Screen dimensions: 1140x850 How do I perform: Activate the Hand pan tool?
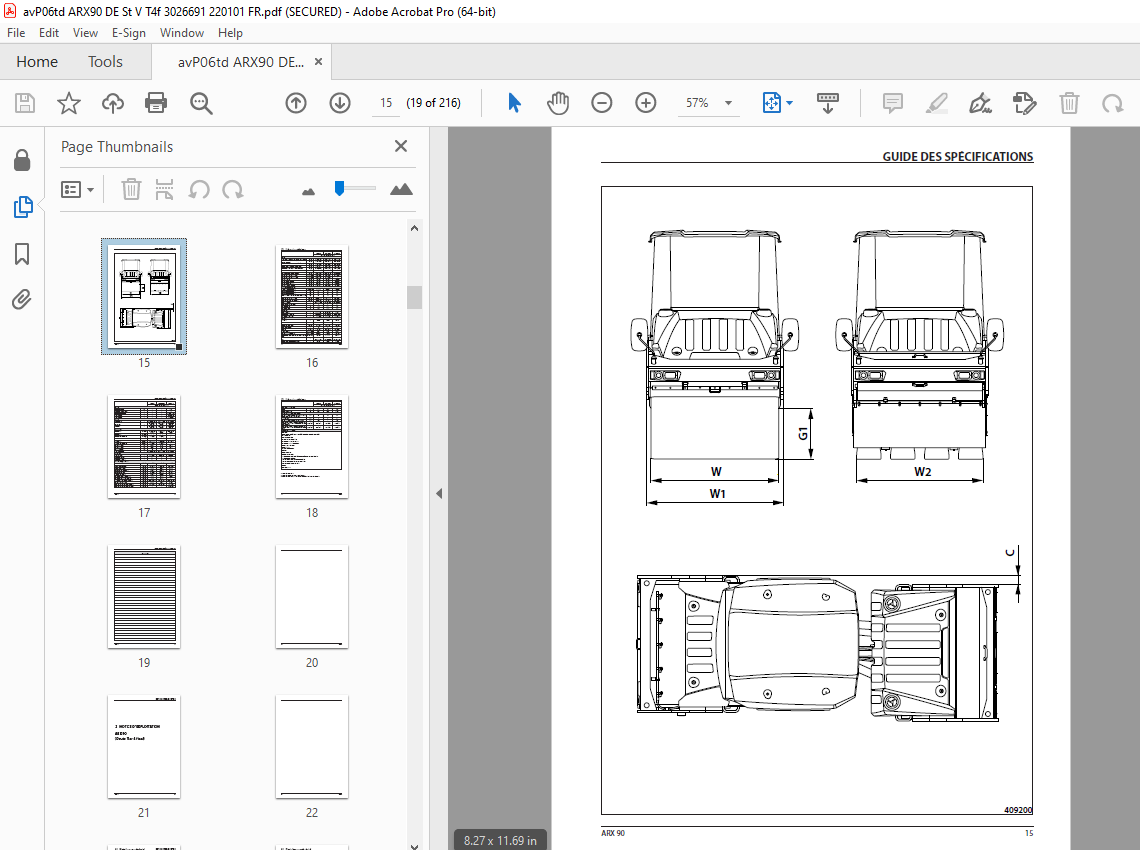tap(558, 103)
